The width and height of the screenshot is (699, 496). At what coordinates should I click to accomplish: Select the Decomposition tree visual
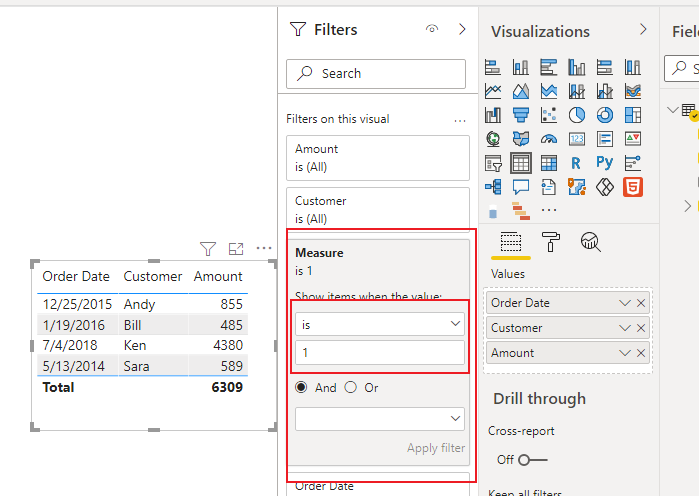tap(493, 187)
